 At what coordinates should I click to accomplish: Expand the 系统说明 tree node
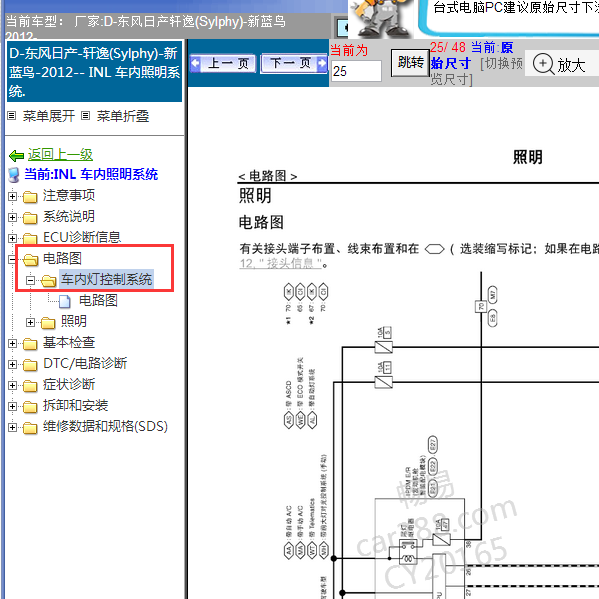tap(12, 217)
